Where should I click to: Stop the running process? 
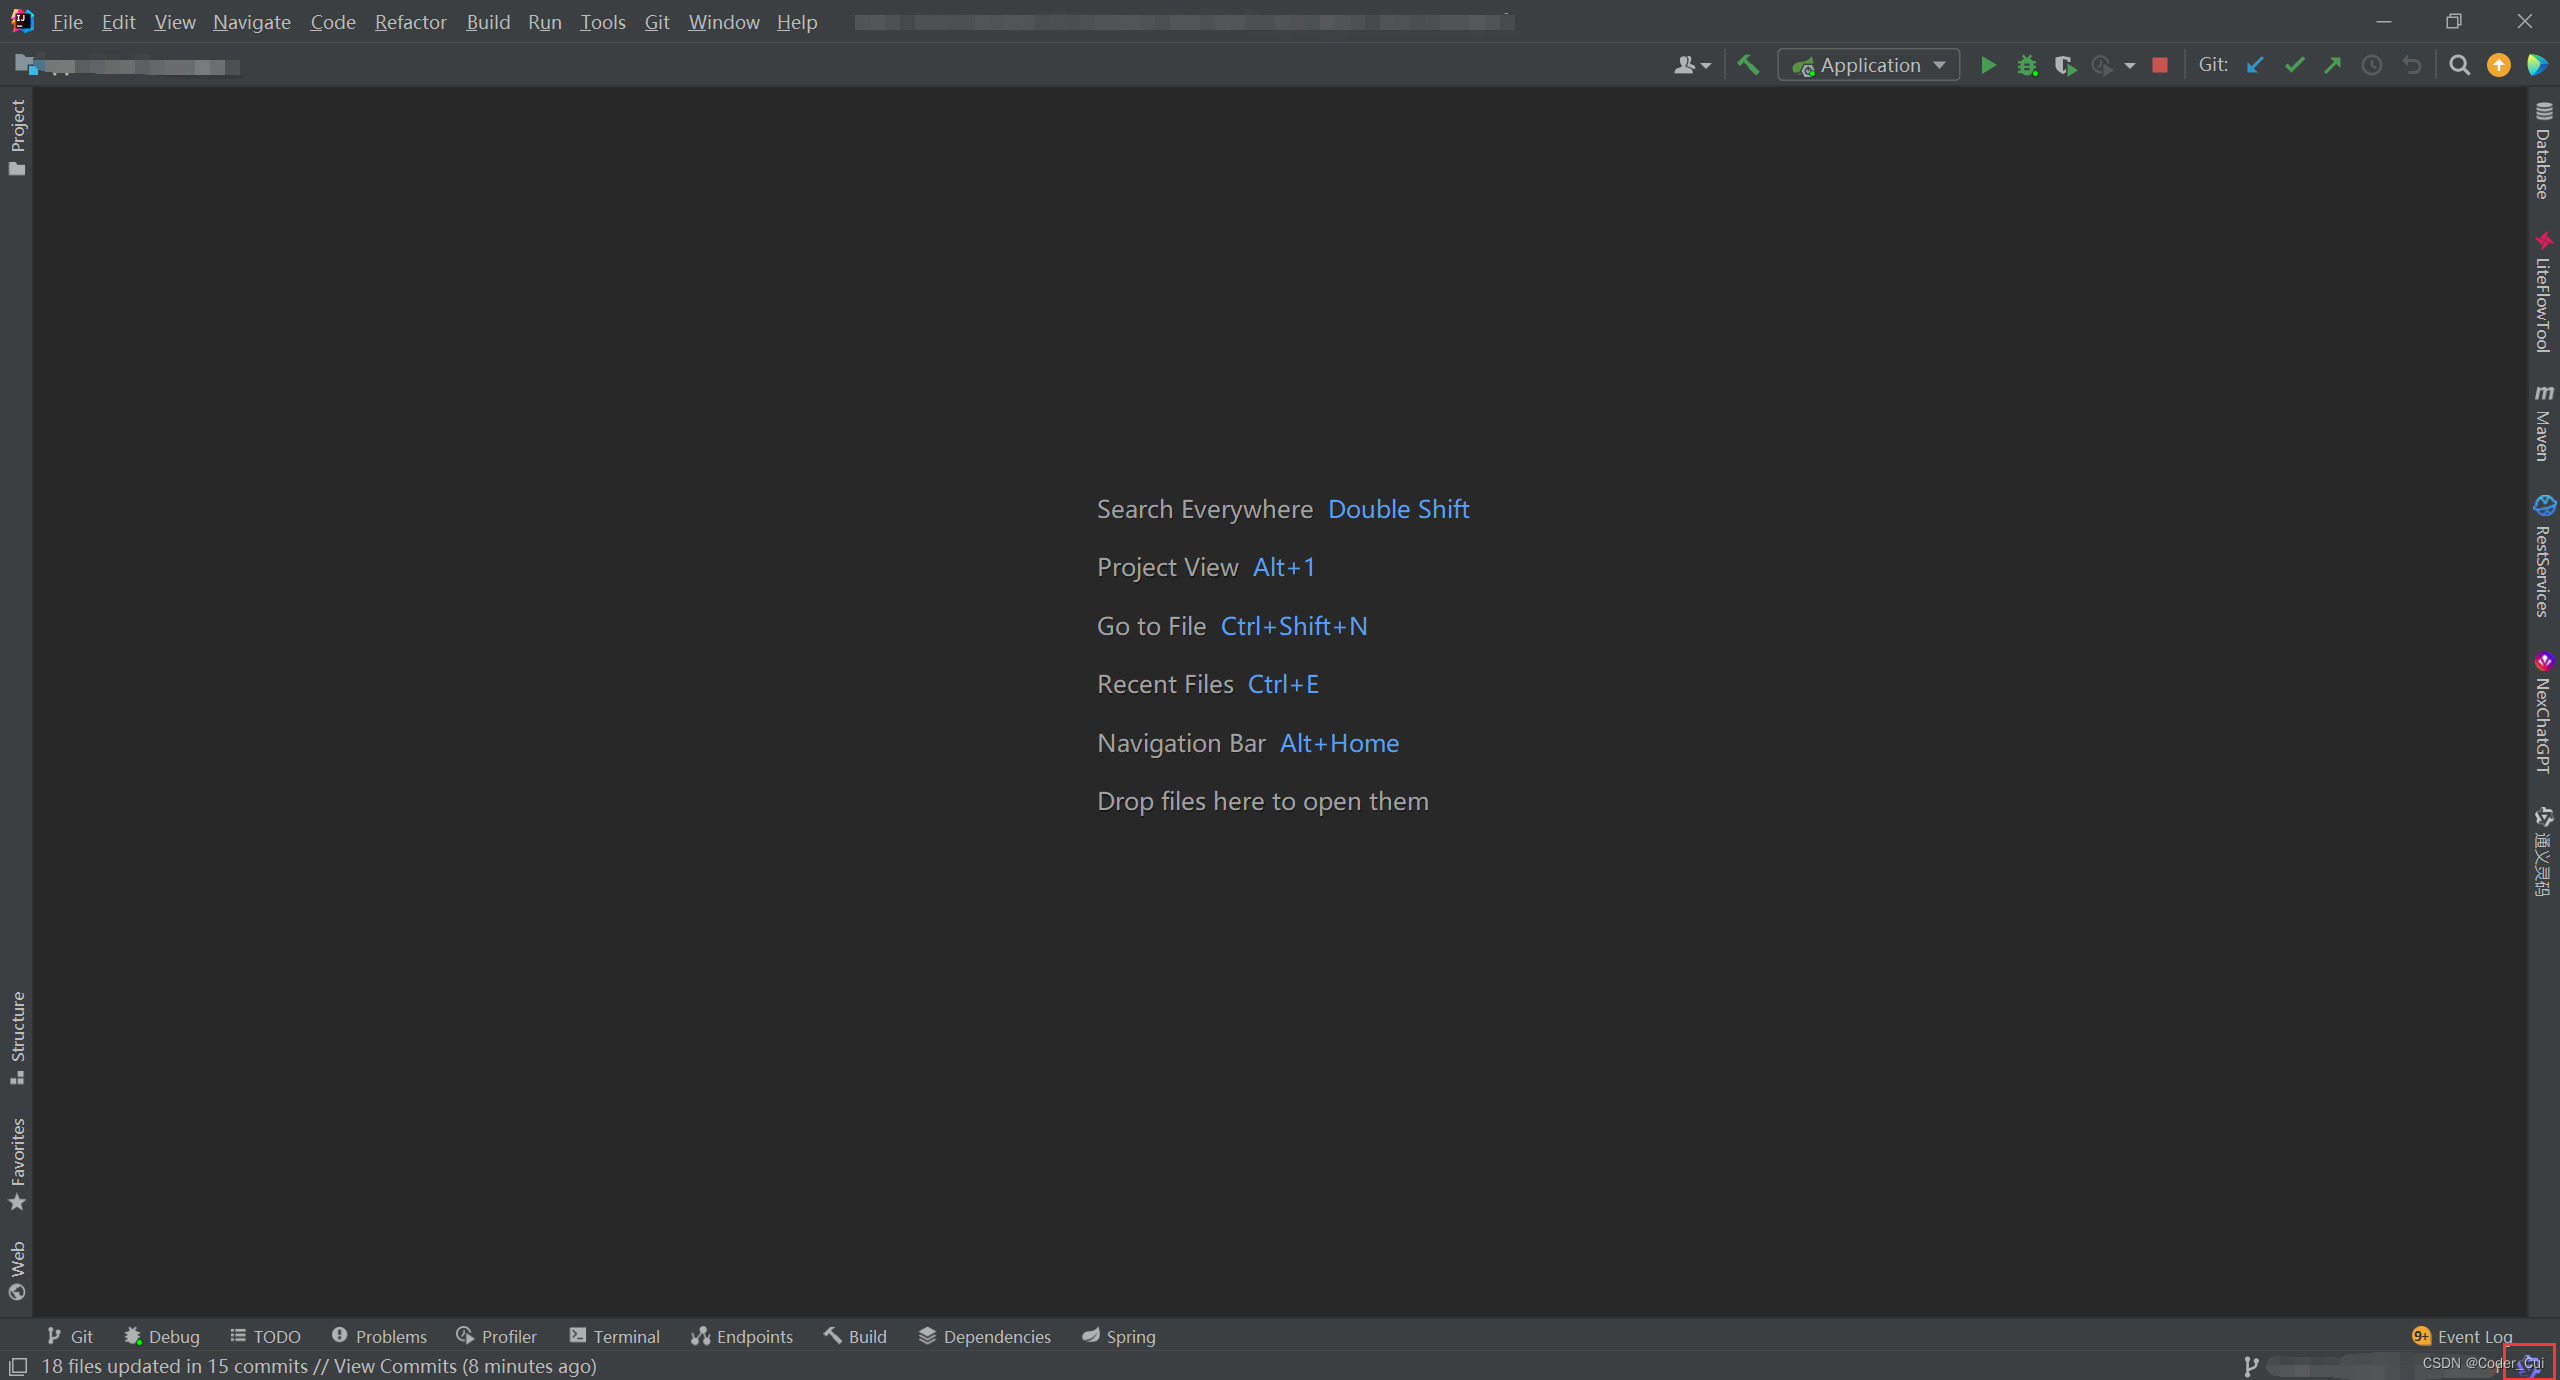tap(2160, 66)
